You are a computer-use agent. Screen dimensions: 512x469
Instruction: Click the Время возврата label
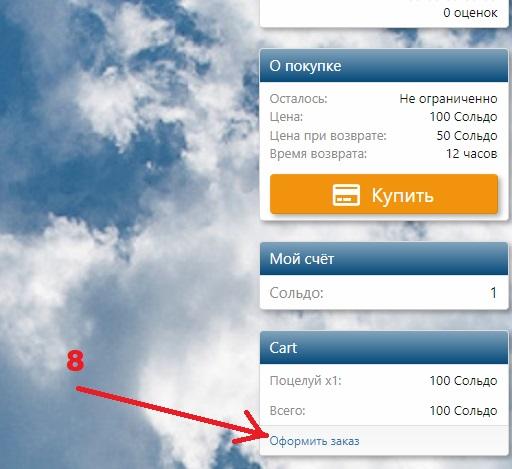[x=318, y=154]
